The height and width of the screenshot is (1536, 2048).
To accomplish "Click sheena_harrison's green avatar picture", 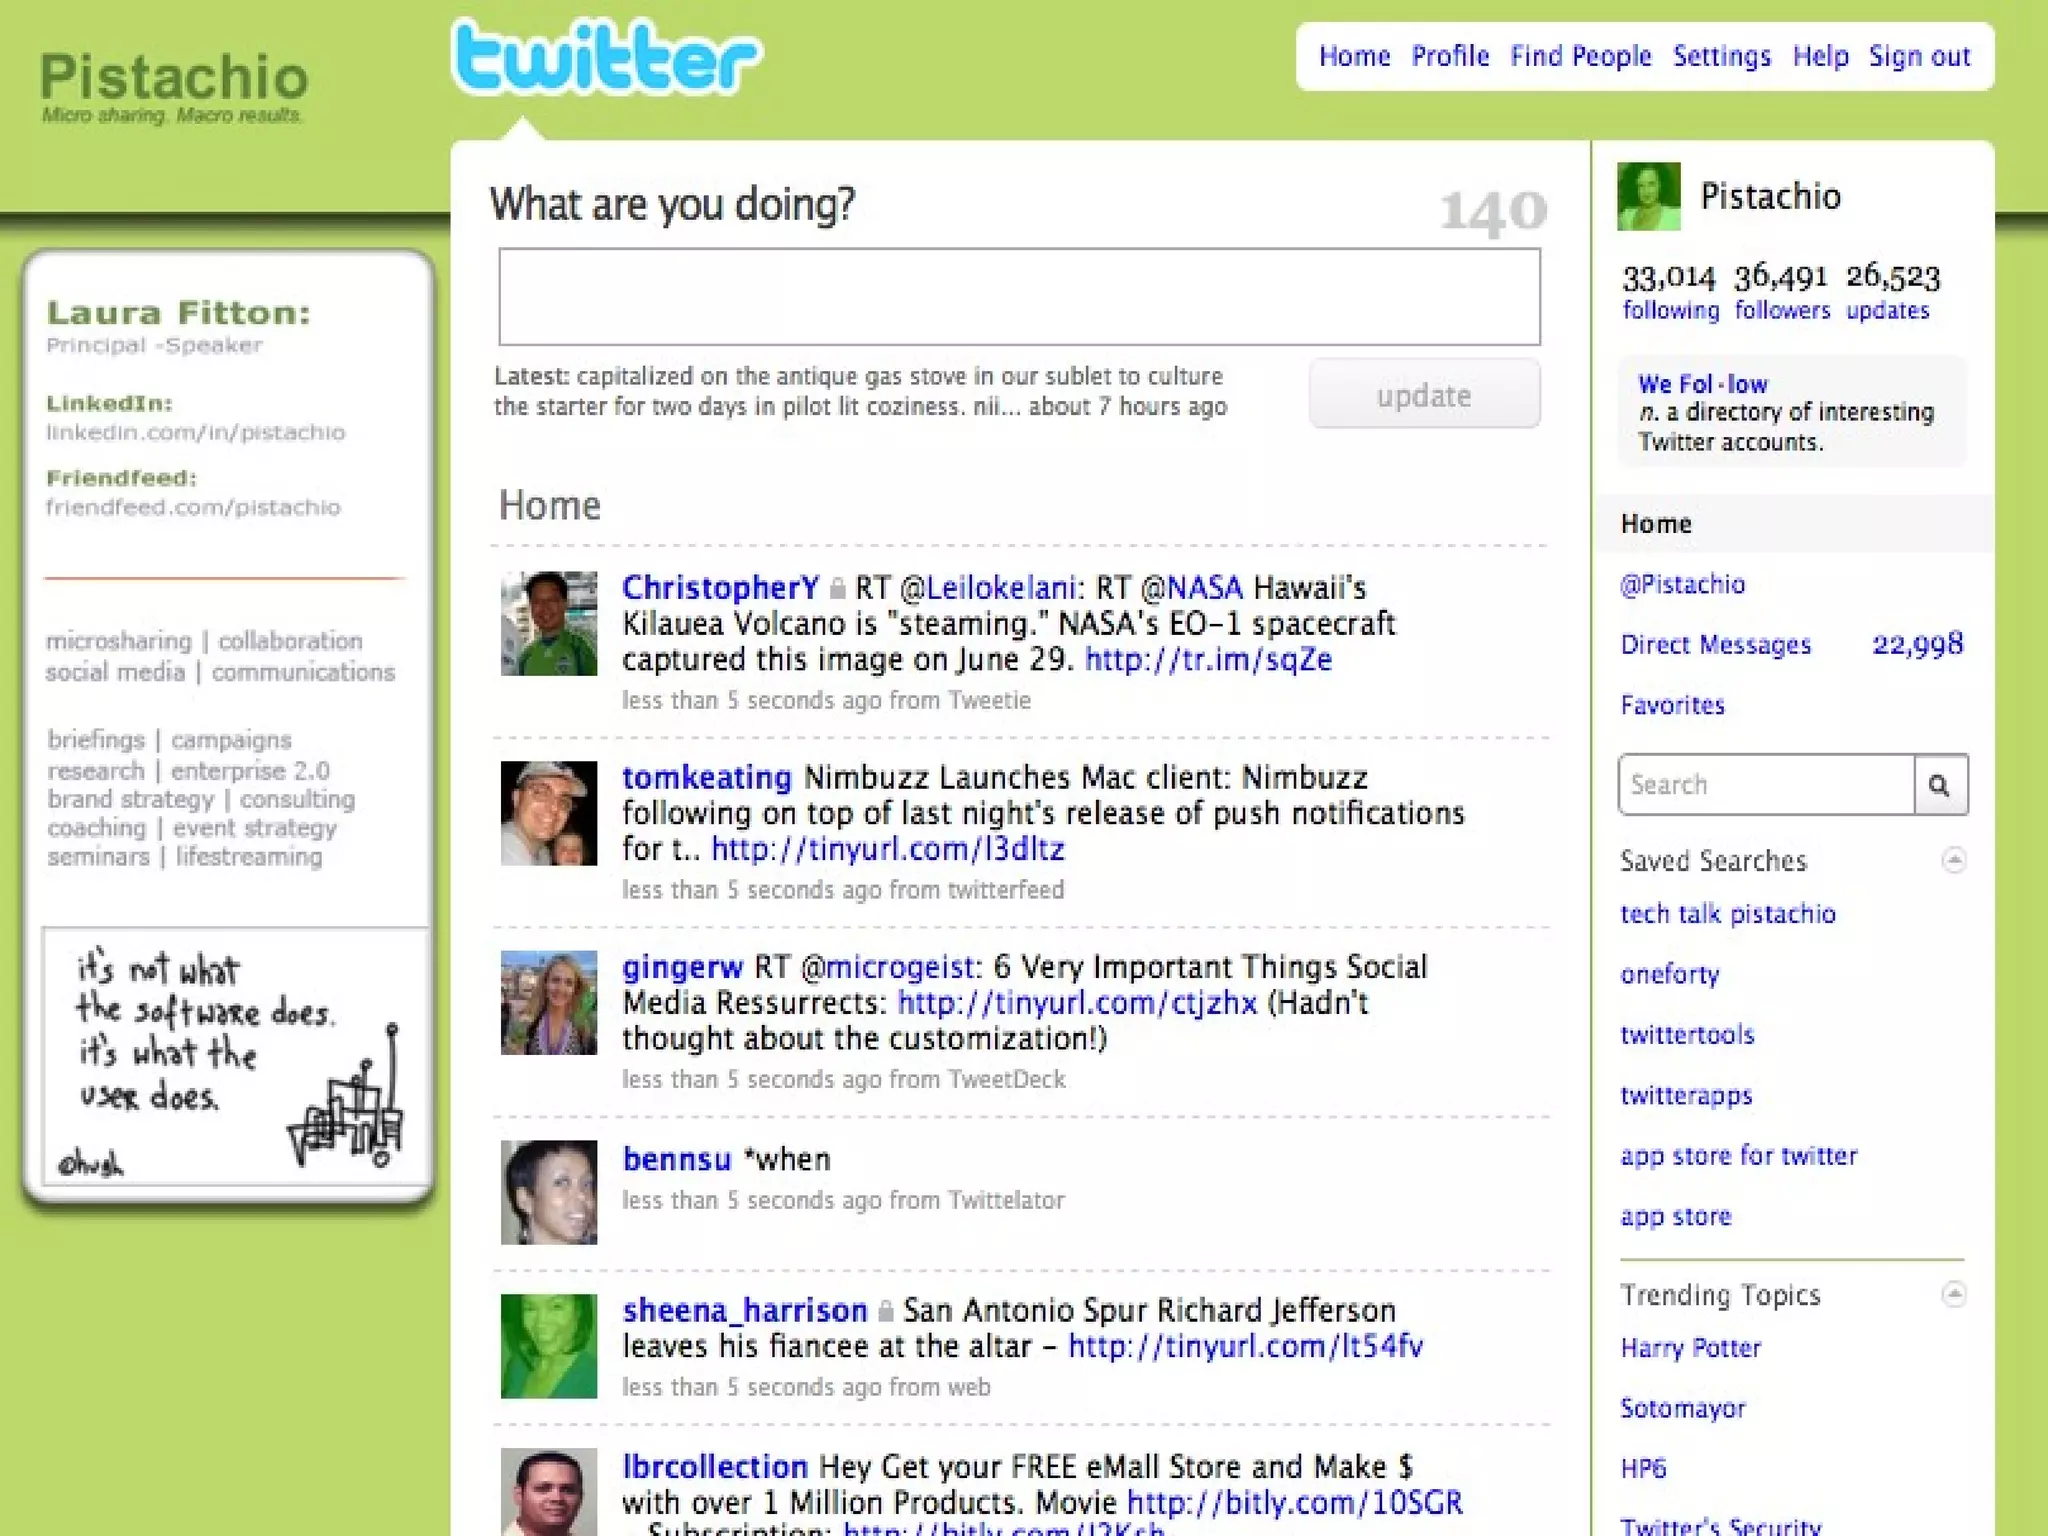I will (549, 1346).
